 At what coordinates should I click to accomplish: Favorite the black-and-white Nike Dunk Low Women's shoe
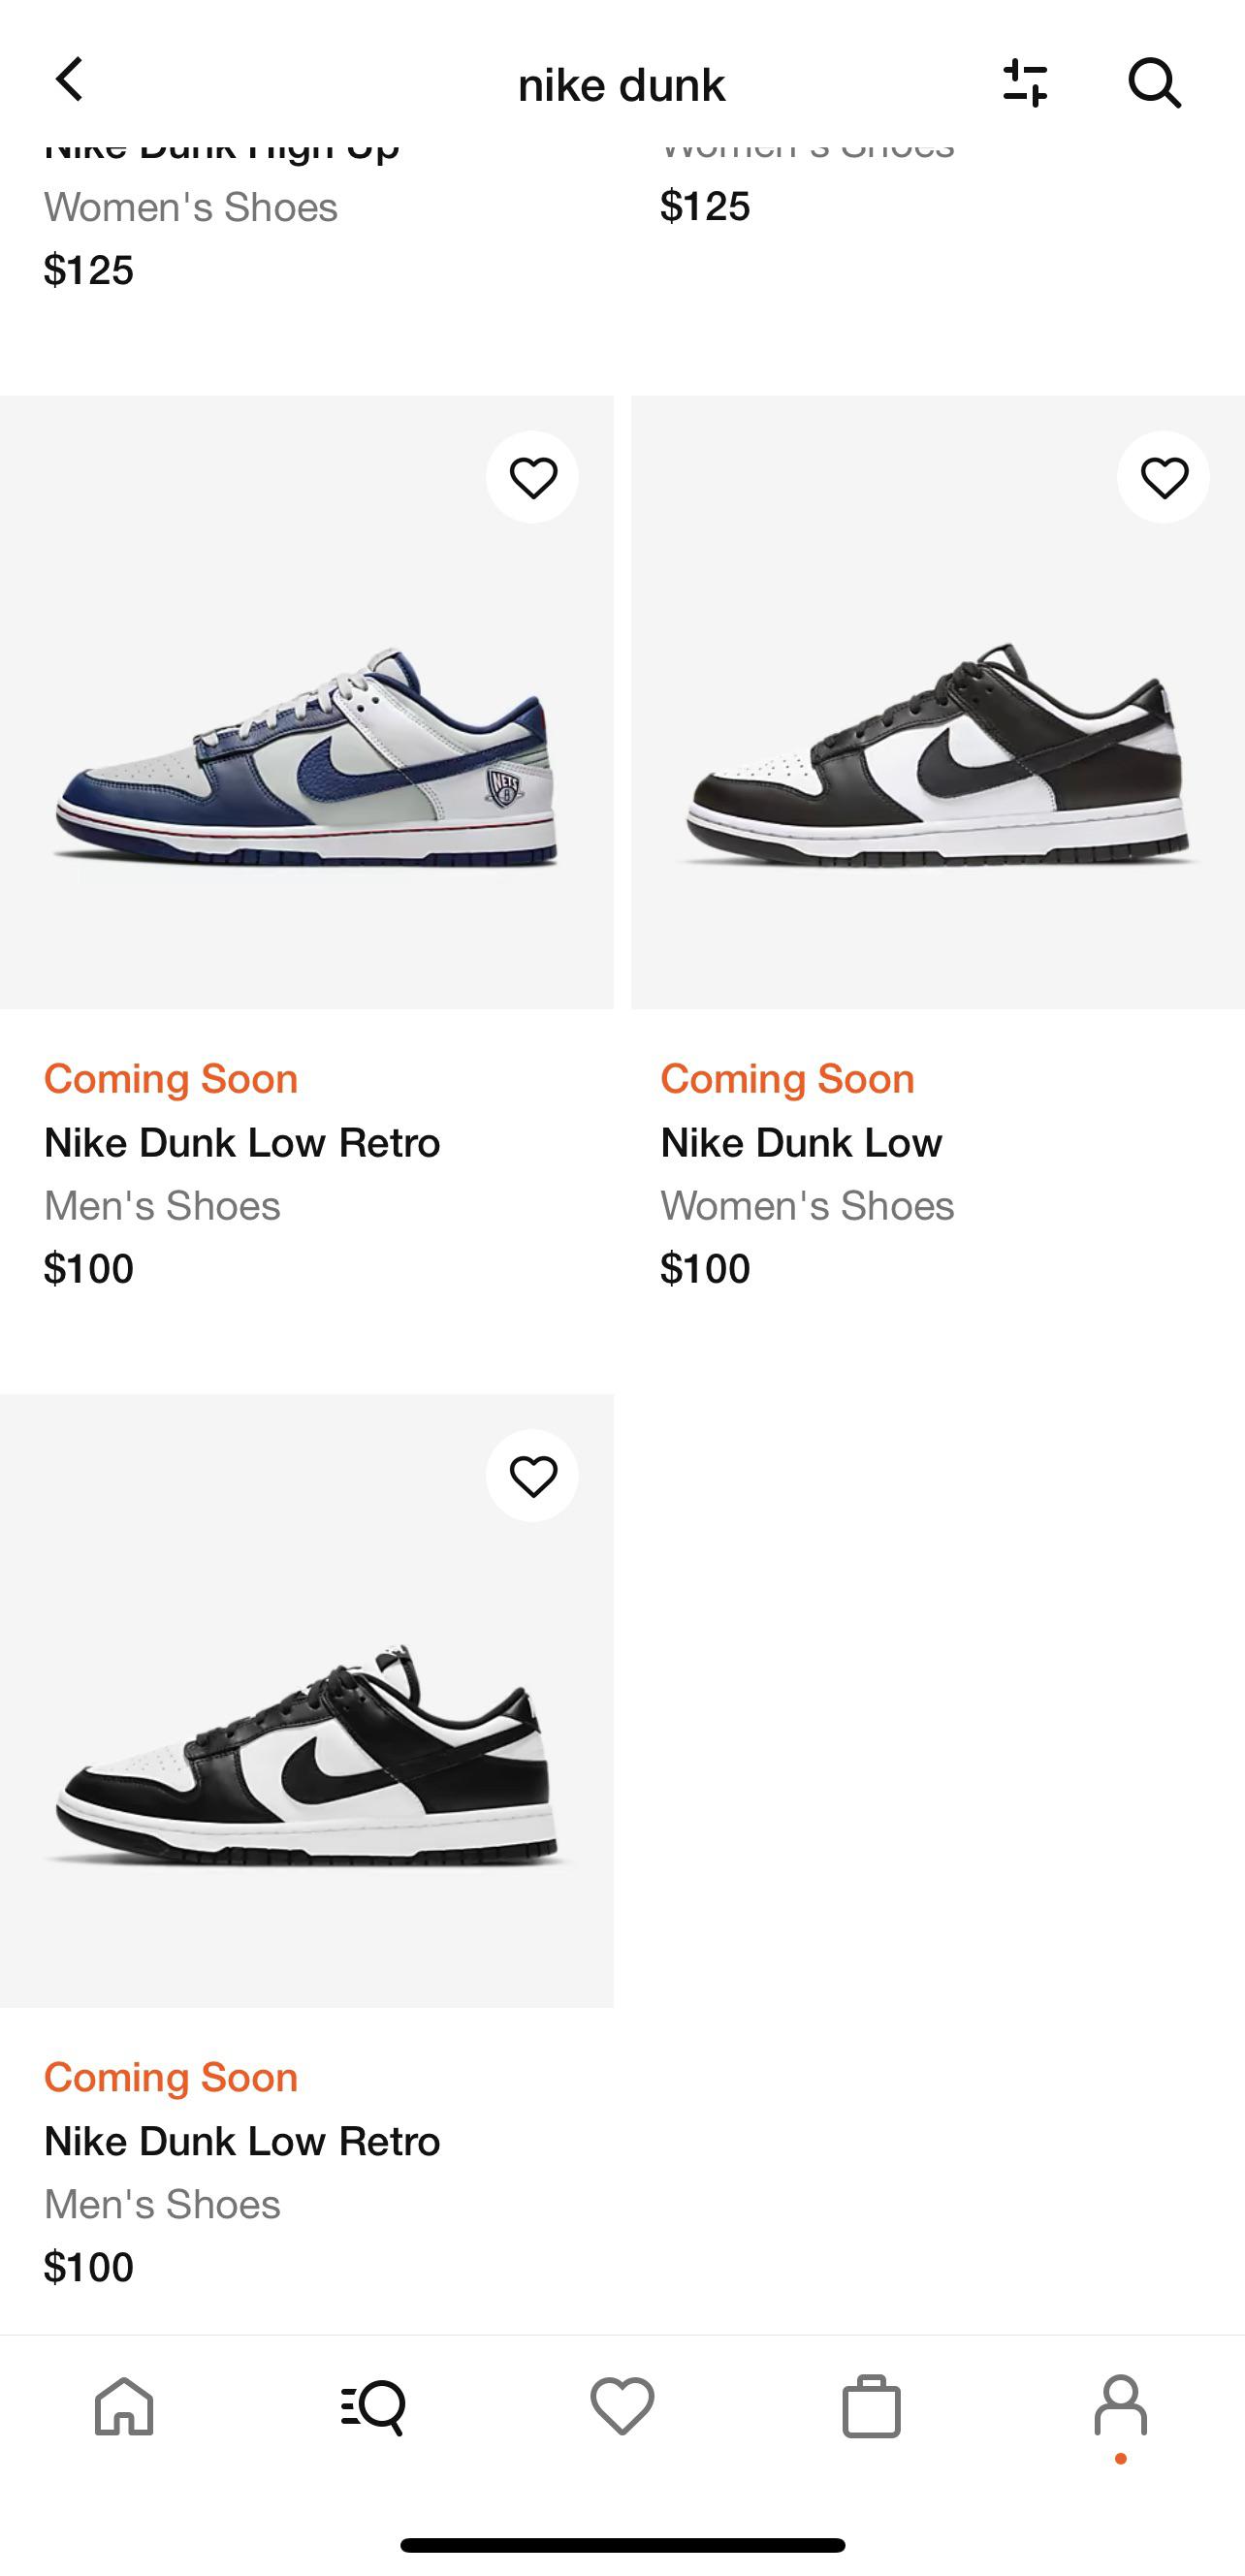[1161, 477]
